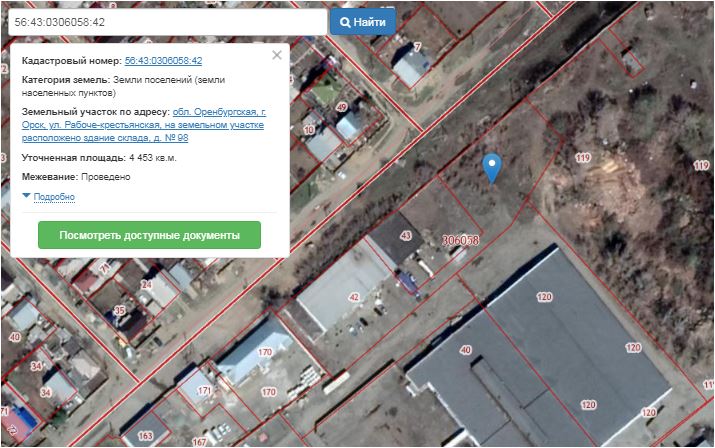Click Посмотреть доступные документы button
The width and height of the screenshot is (715, 448).
[x=149, y=236]
